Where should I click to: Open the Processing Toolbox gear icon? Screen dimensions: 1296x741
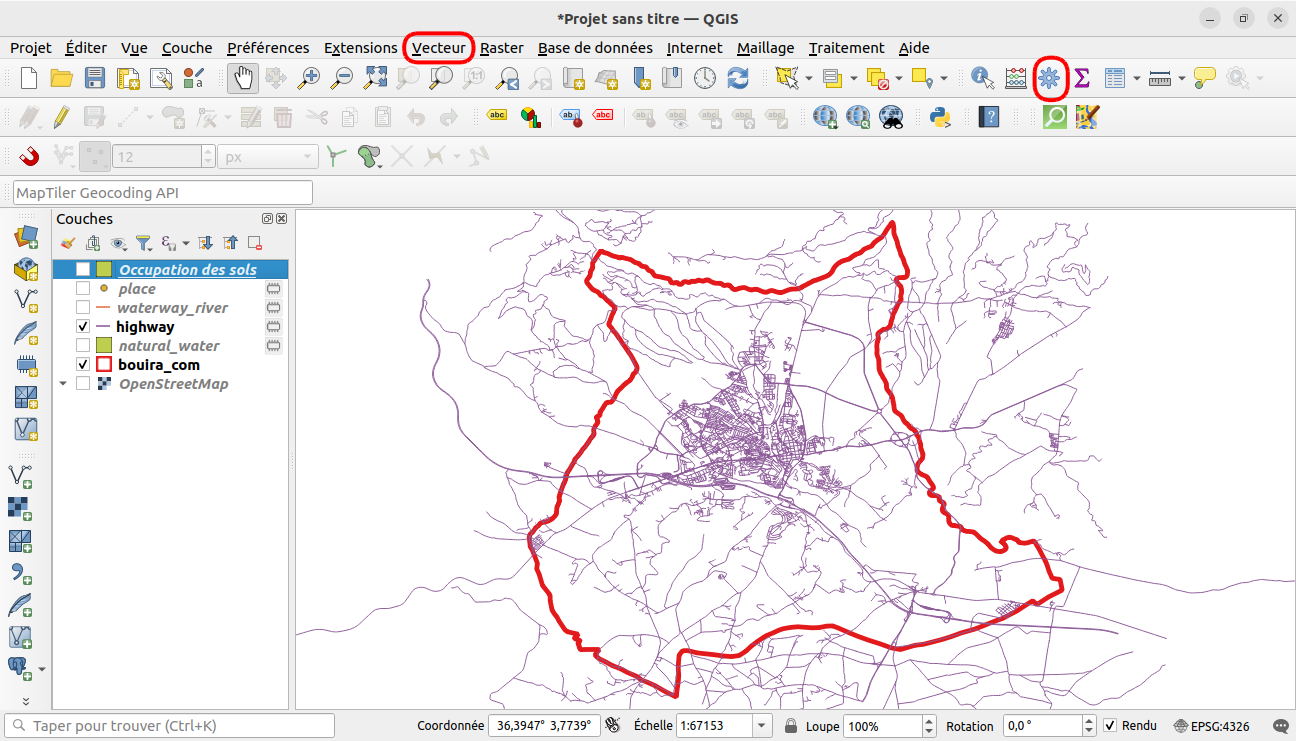click(1049, 78)
